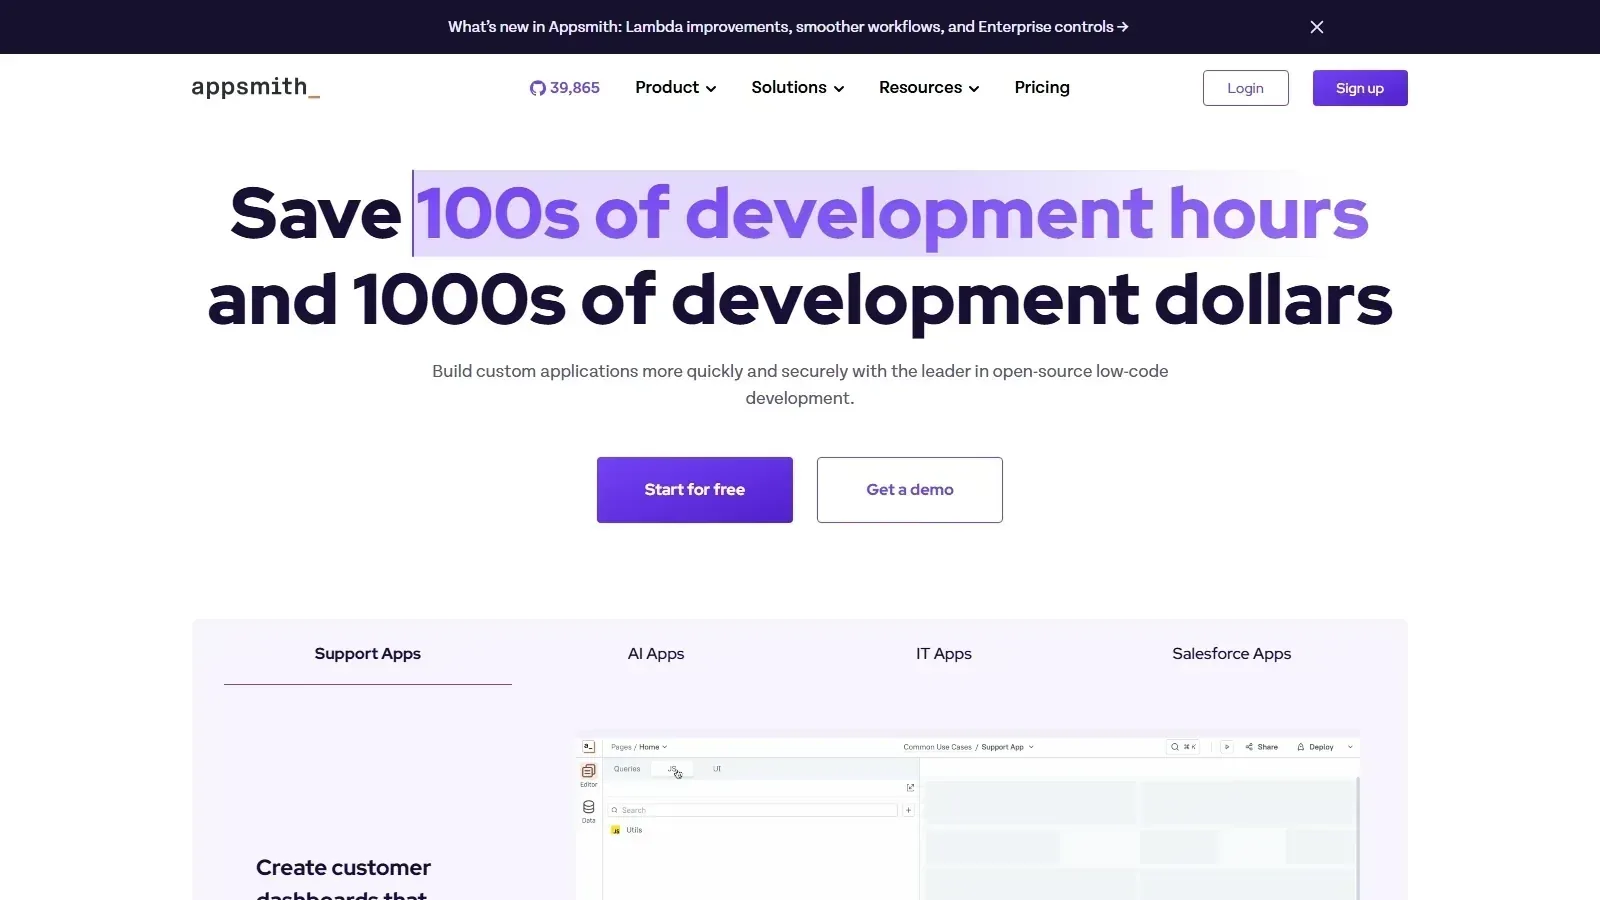Click the Login button

(1246, 88)
